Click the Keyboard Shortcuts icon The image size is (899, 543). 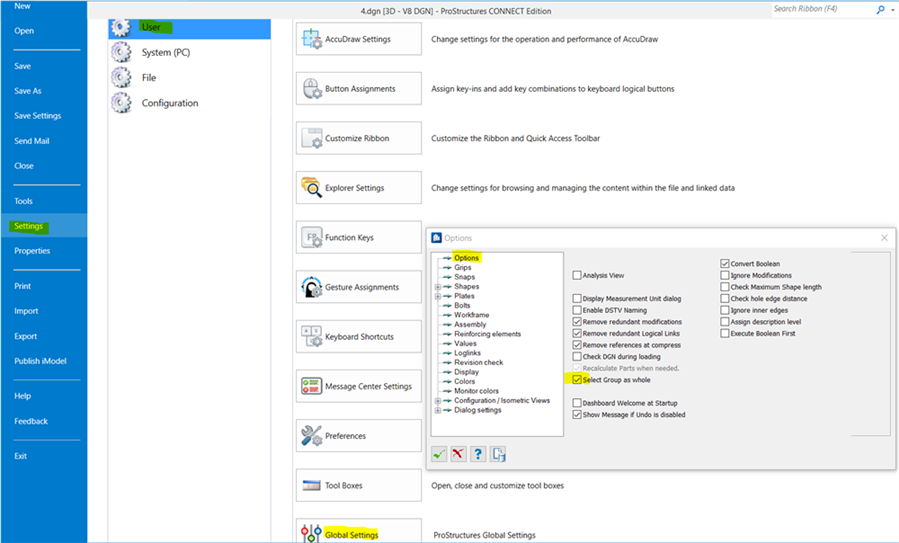[312, 337]
